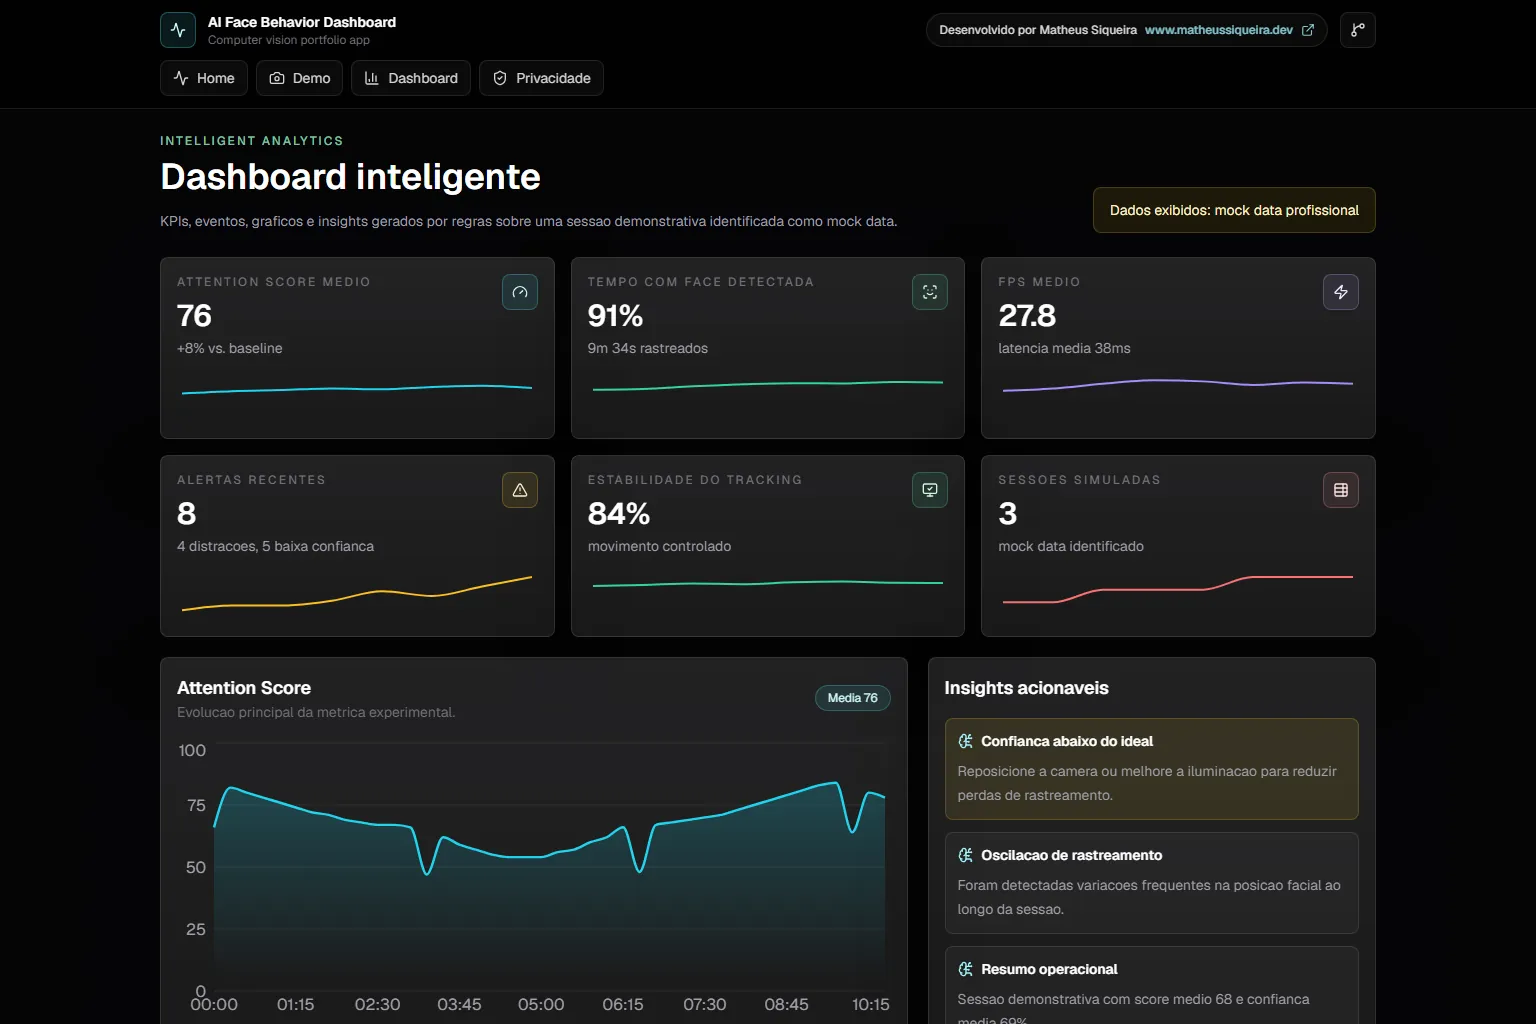Click the external link icon beside matheussiqueira.dev
Image resolution: width=1536 pixels, height=1024 pixels.
(1308, 30)
